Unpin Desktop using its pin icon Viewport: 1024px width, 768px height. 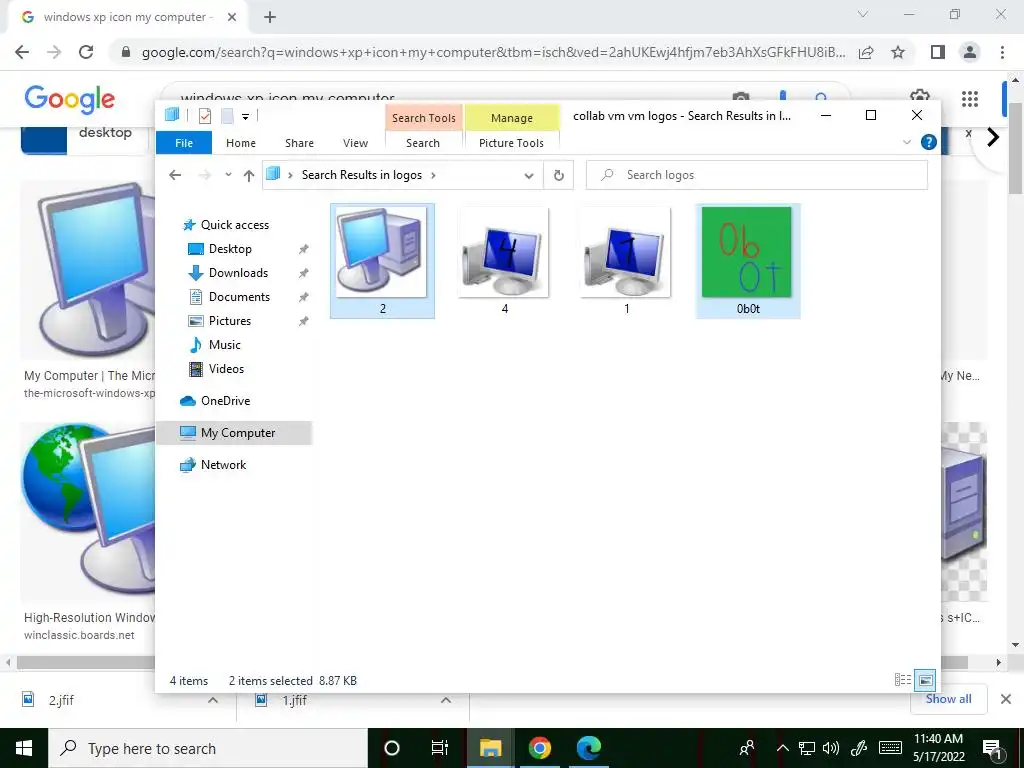303,249
